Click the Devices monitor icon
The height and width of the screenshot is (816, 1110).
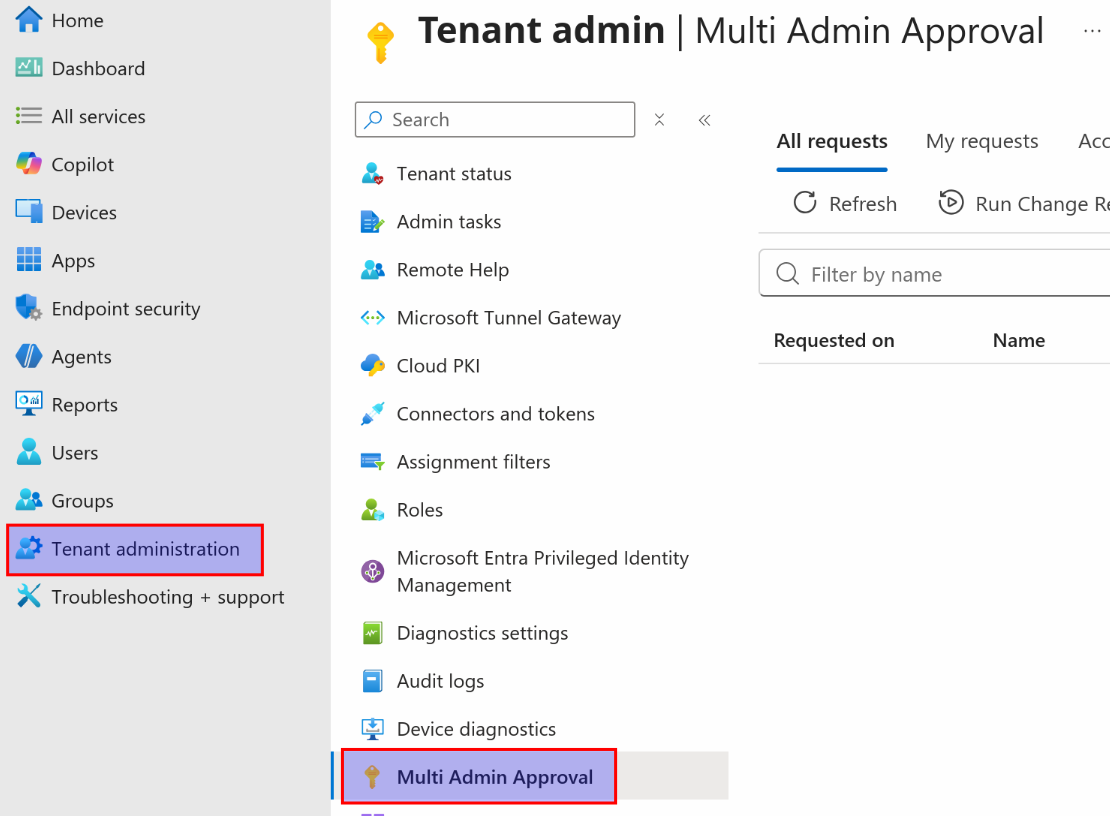click(x=29, y=212)
